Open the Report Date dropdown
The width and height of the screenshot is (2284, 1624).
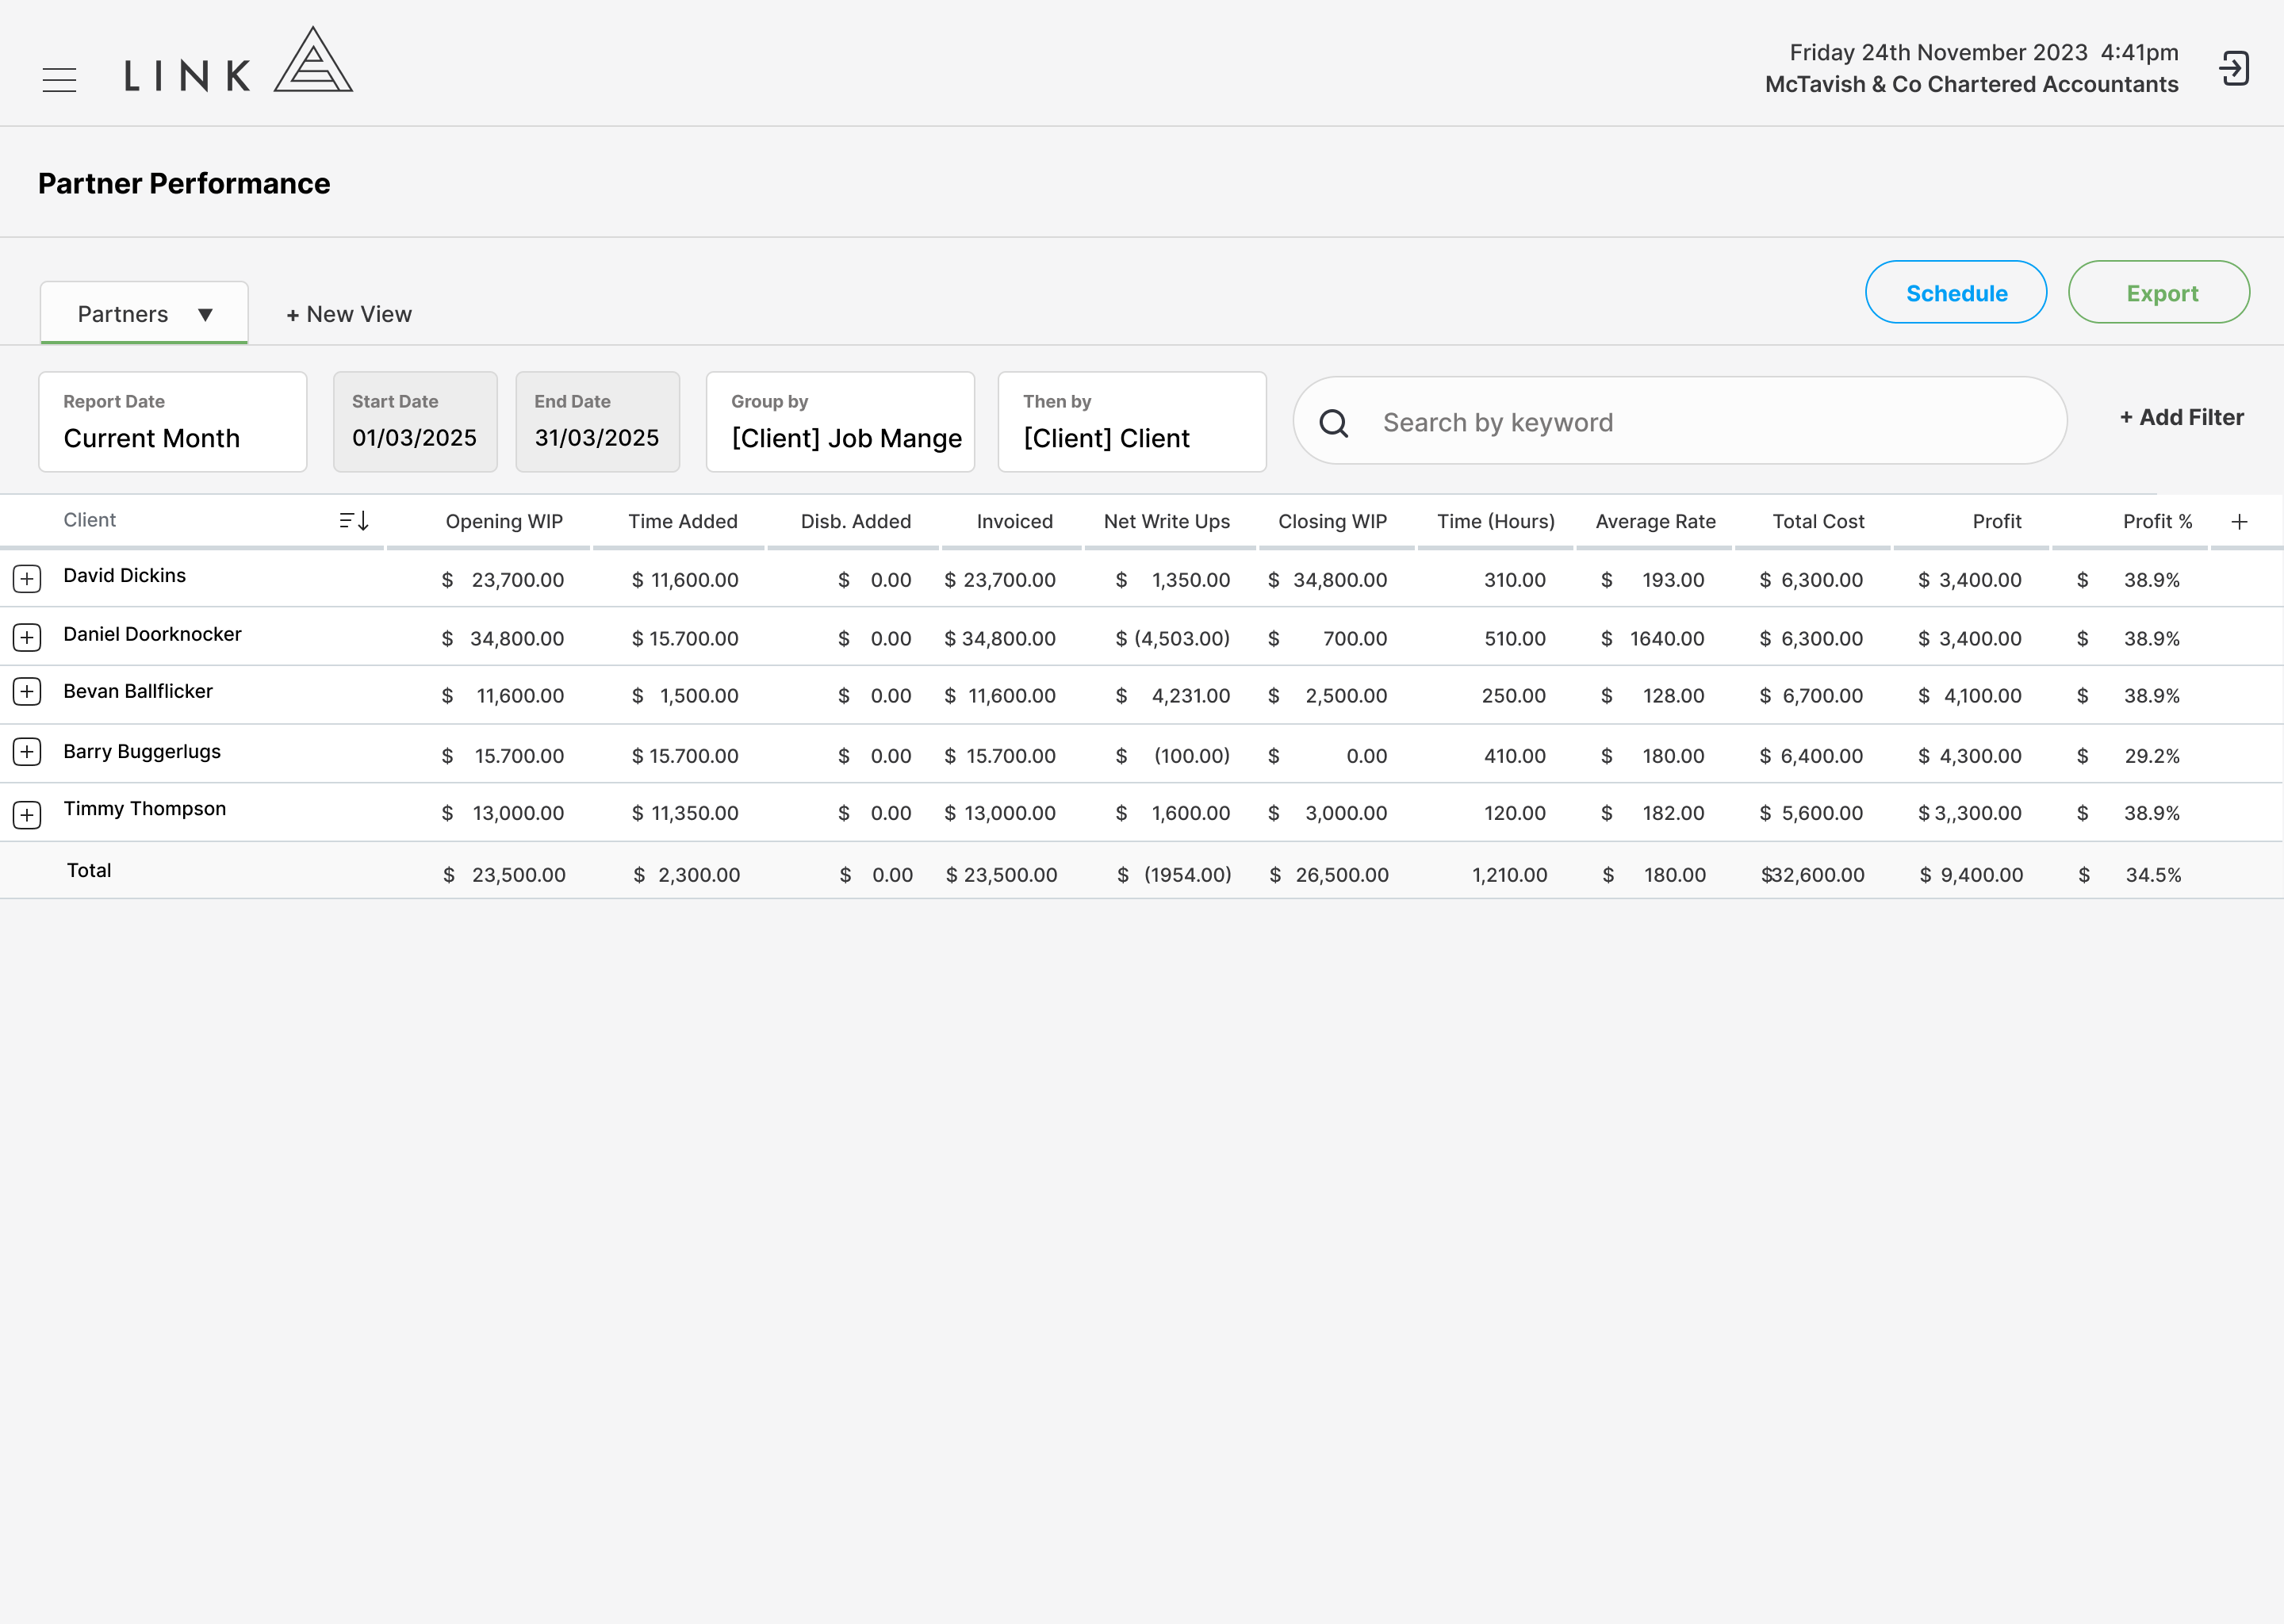click(173, 422)
